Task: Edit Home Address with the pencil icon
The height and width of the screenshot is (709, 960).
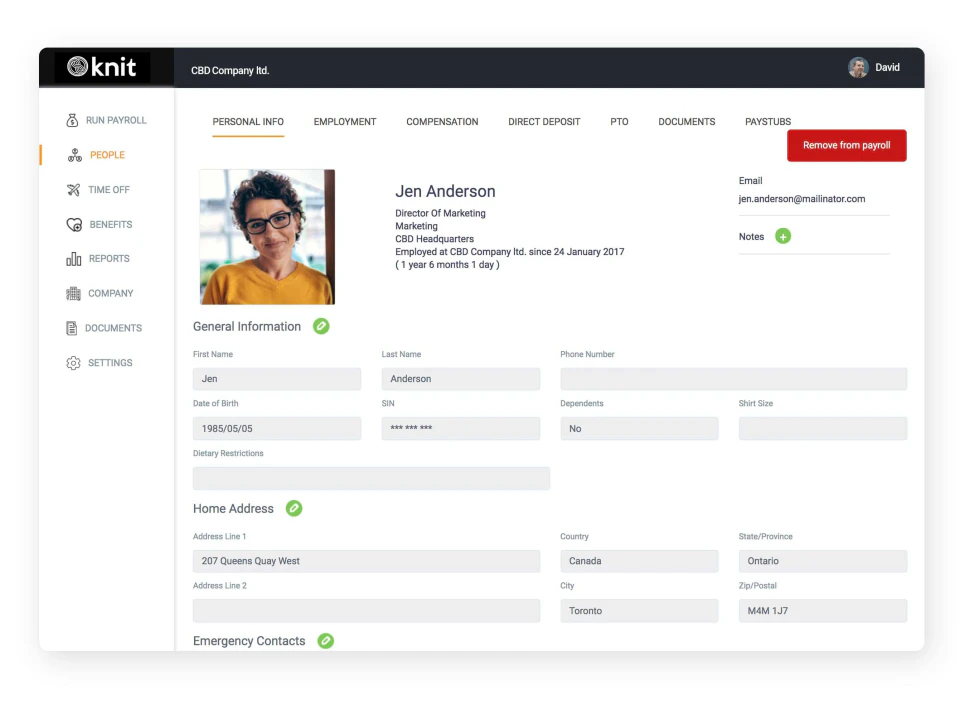Action: click(x=294, y=508)
